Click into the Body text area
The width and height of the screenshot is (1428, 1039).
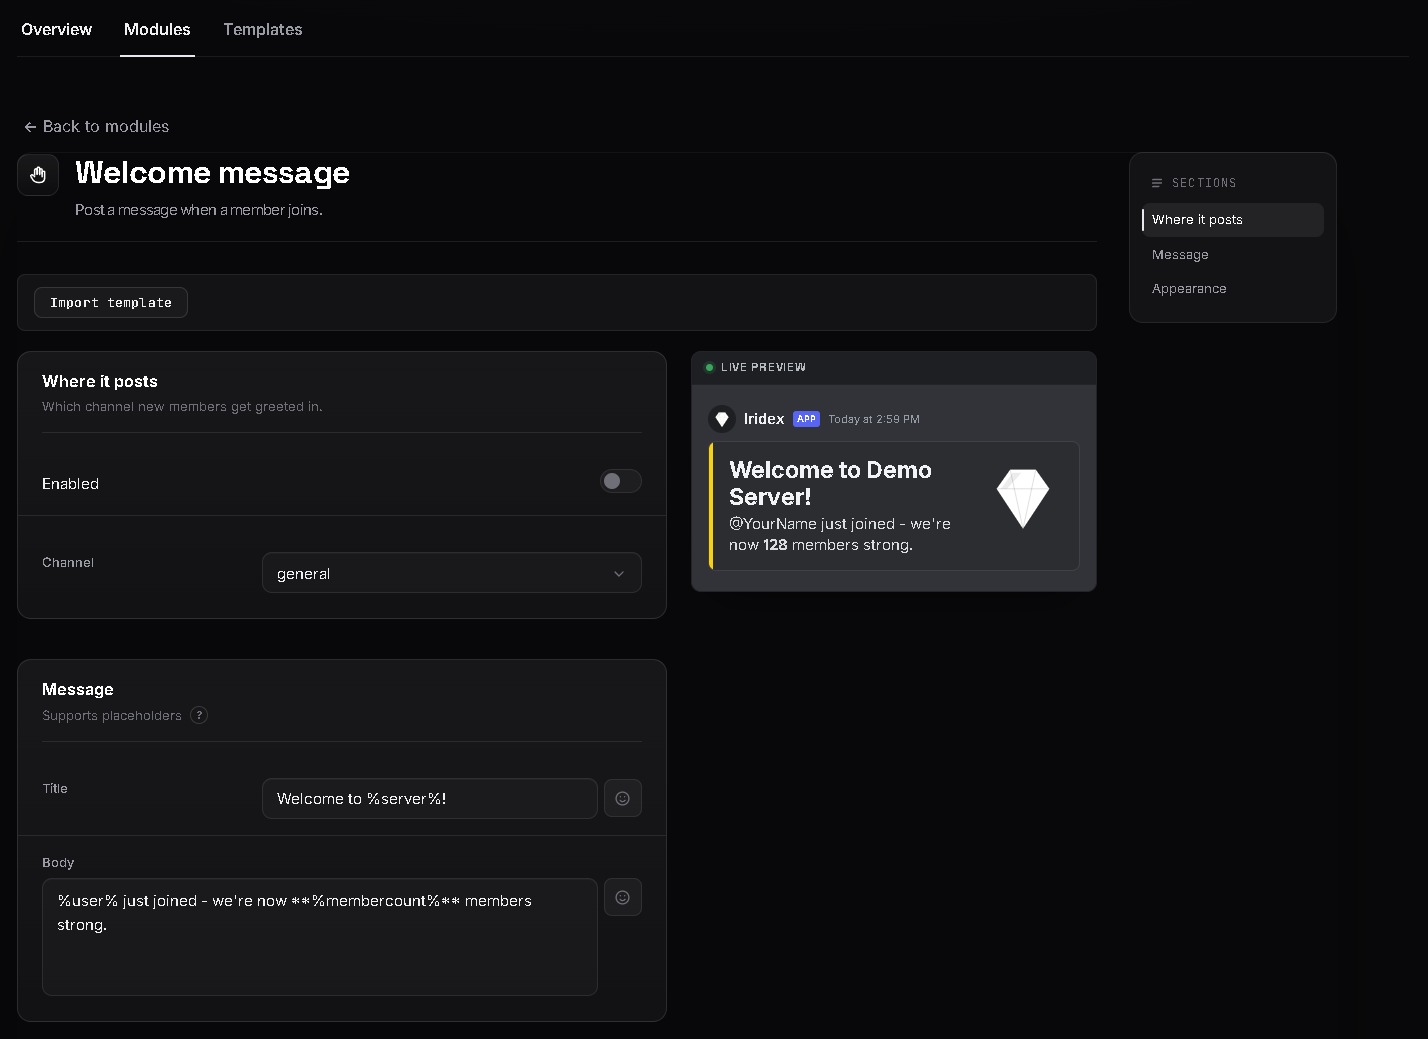(x=320, y=937)
